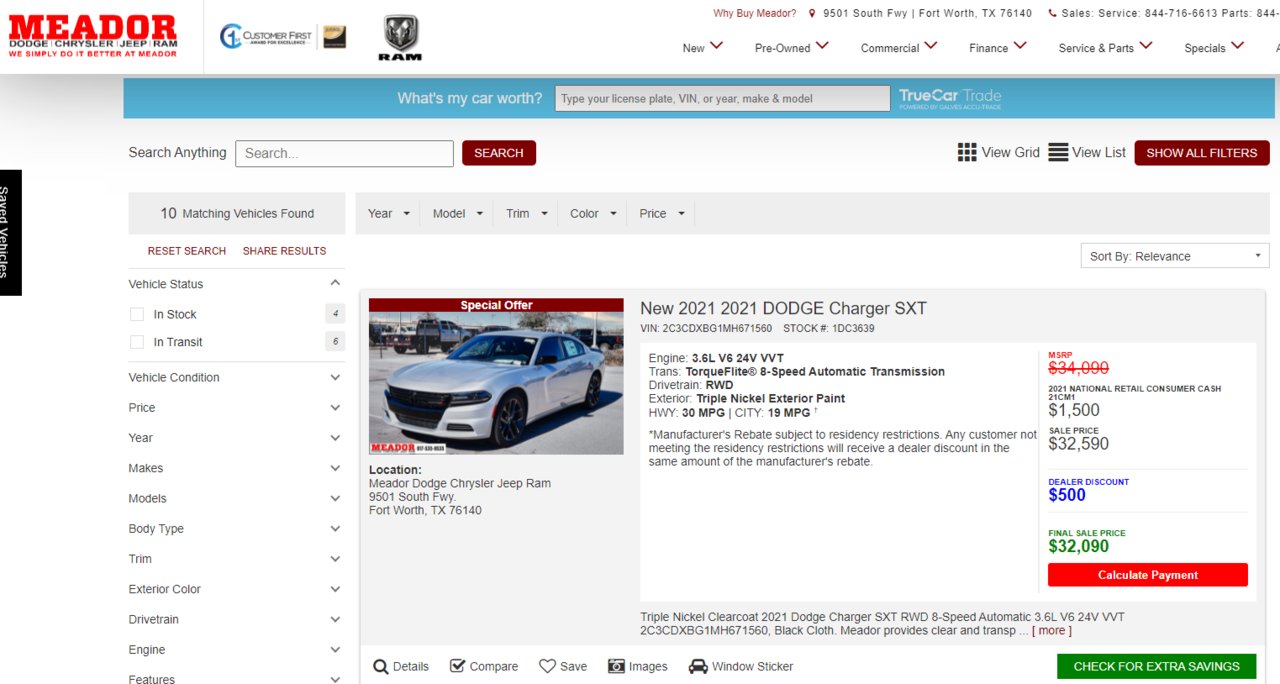1280x684 pixels.
Task: Check the In Stock checkbox
Action: click(137, 314)
